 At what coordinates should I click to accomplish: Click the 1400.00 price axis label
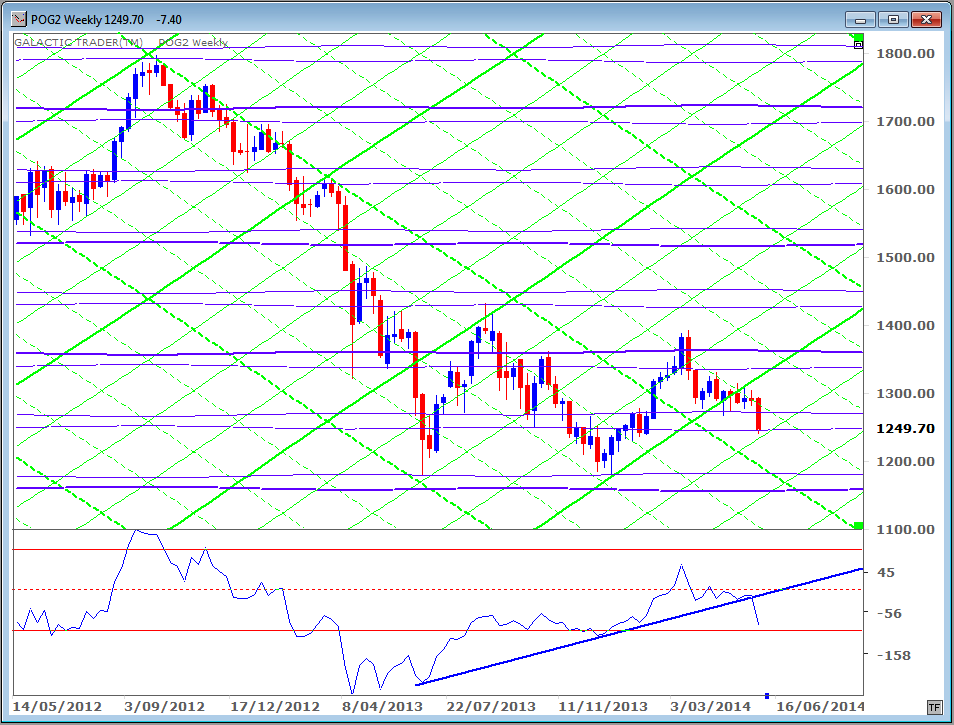905,325
